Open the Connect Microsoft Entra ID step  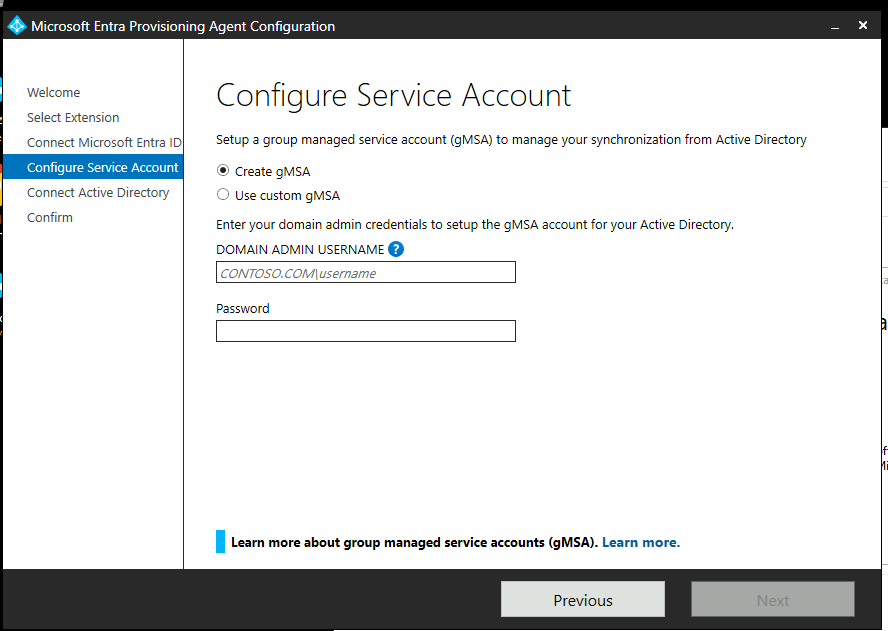click(104, 142)
